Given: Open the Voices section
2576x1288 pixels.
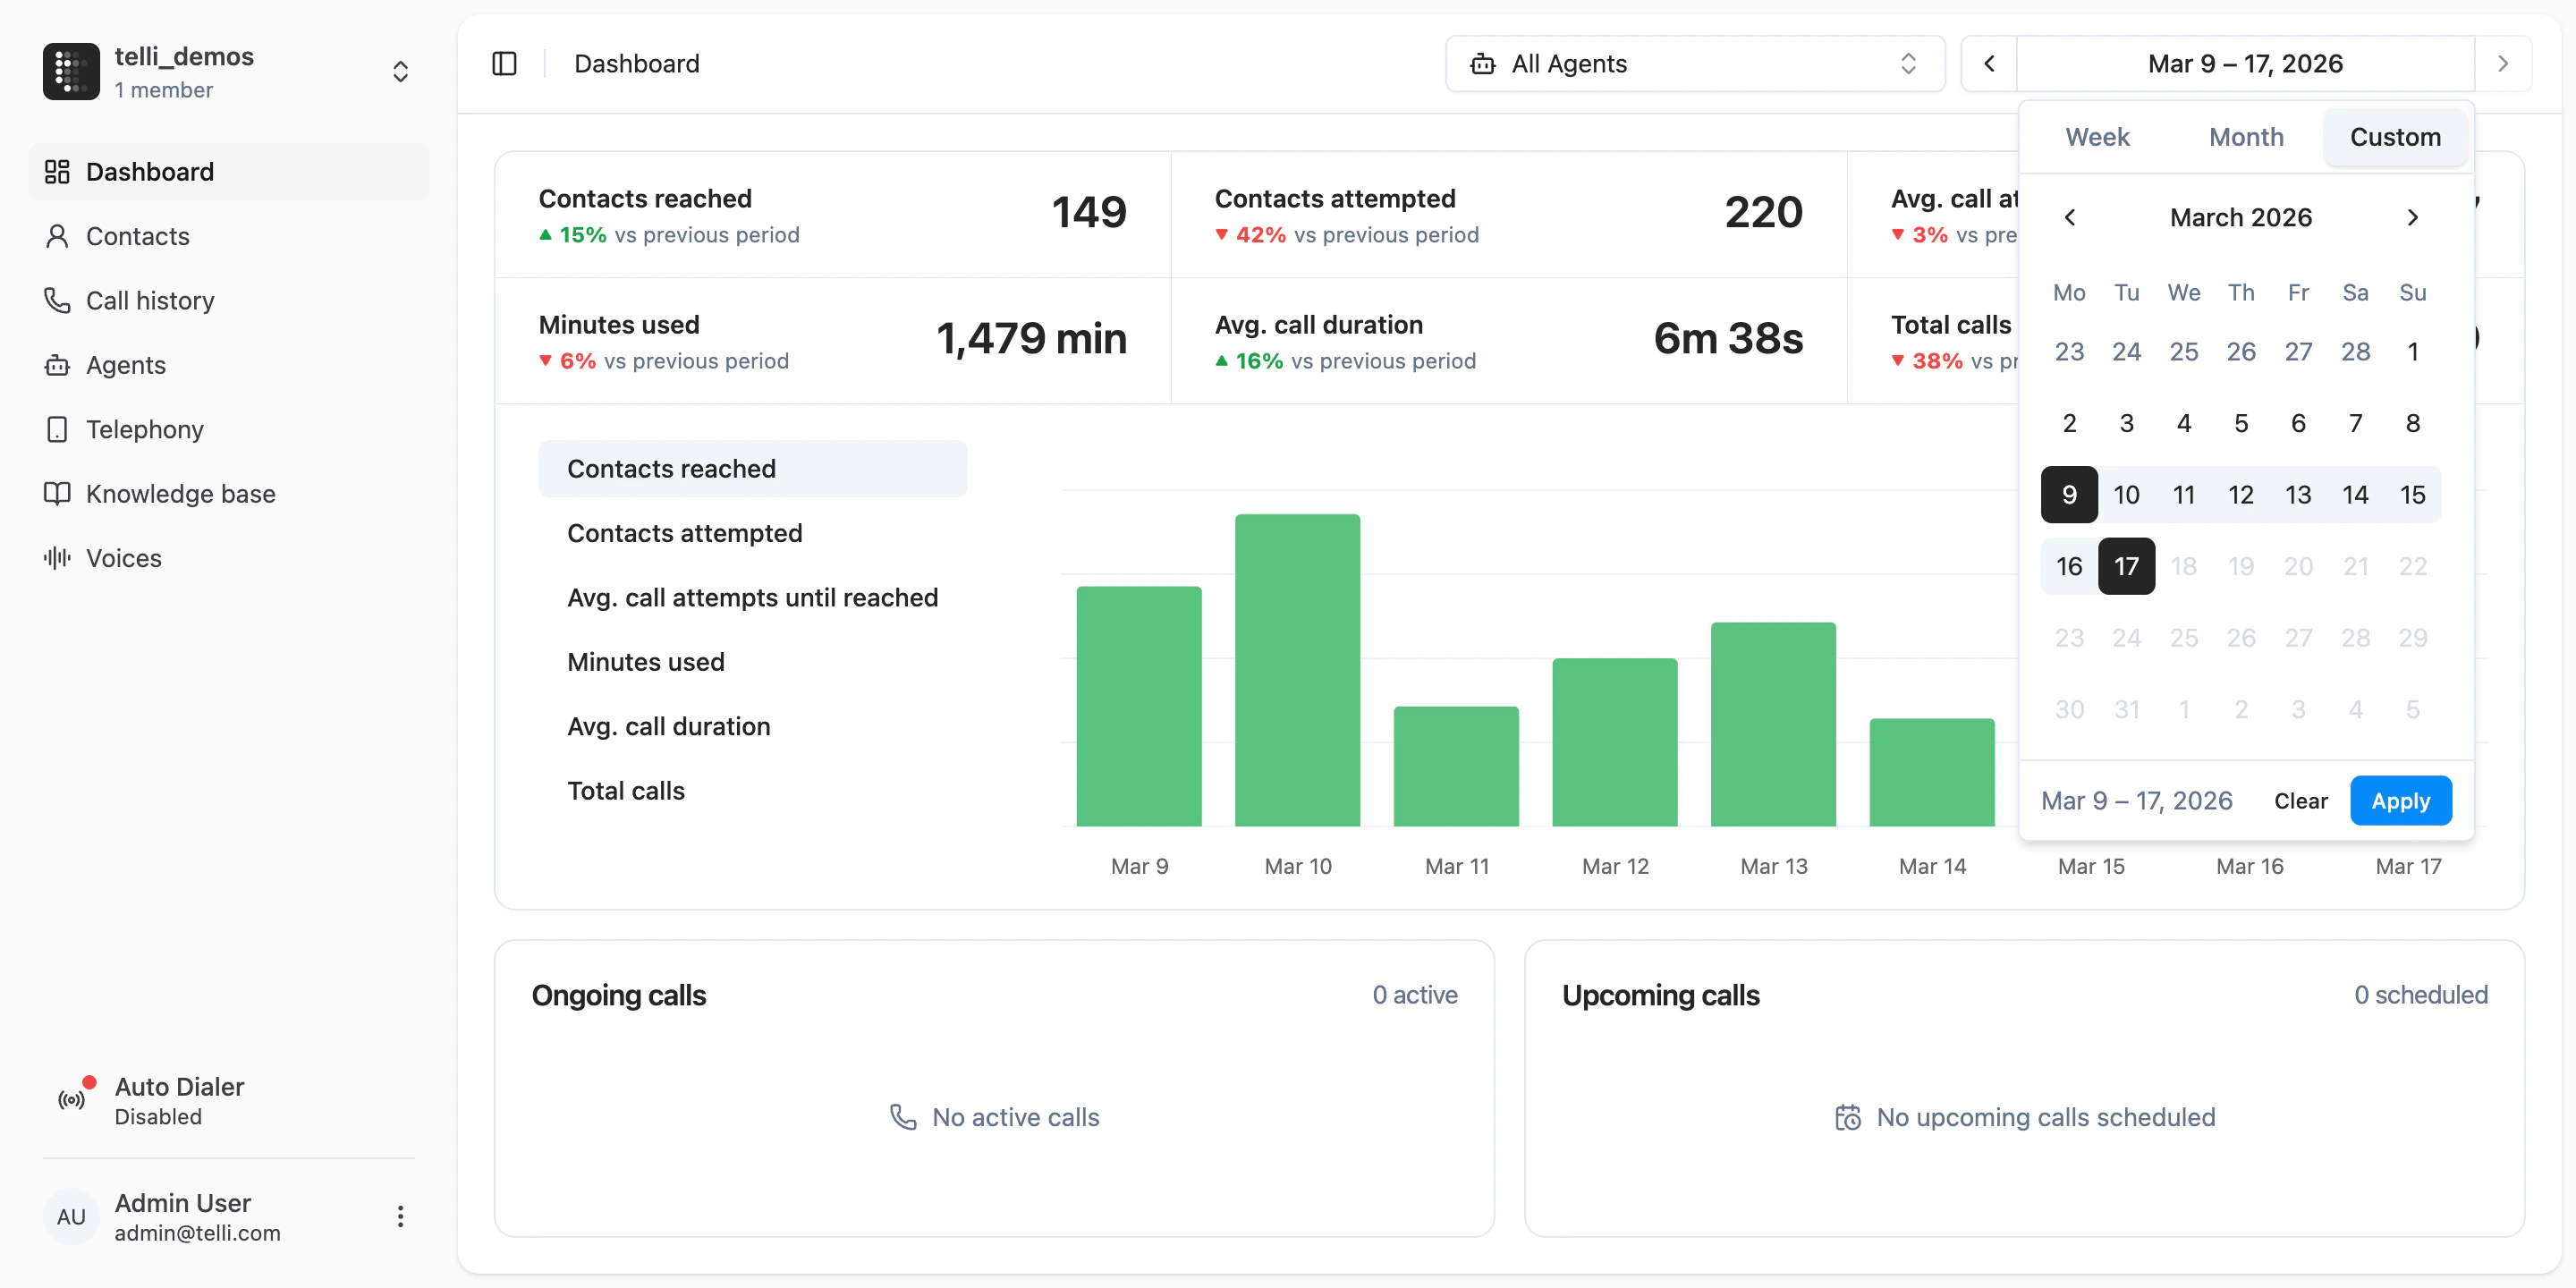Looking at the screenshot, I should tap(124, 558).
